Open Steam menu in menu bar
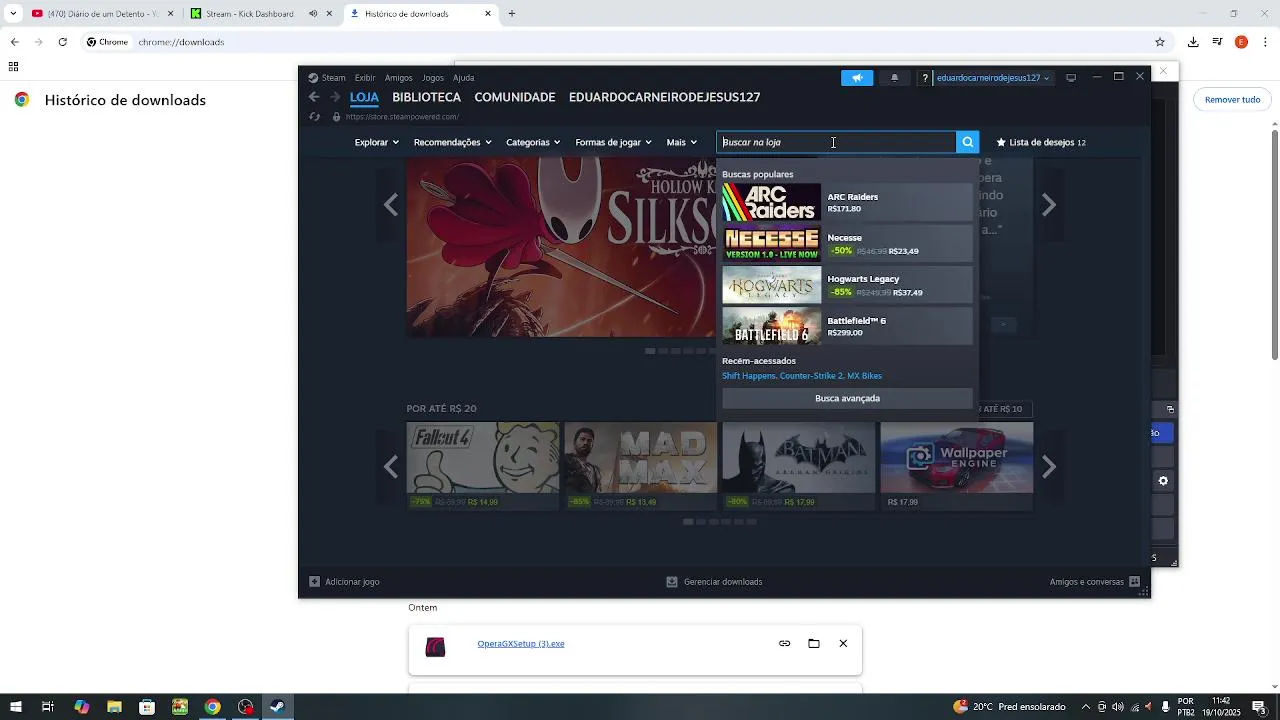 coord(327,78)
